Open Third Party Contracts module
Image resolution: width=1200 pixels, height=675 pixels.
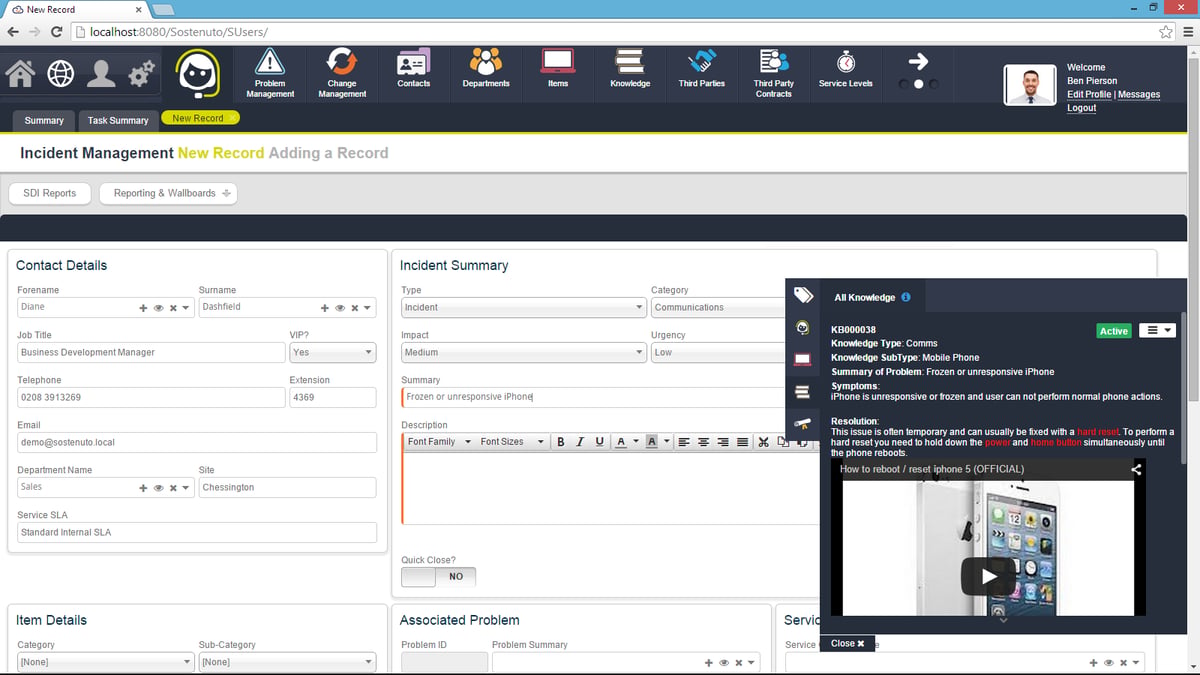coord(774,73)
